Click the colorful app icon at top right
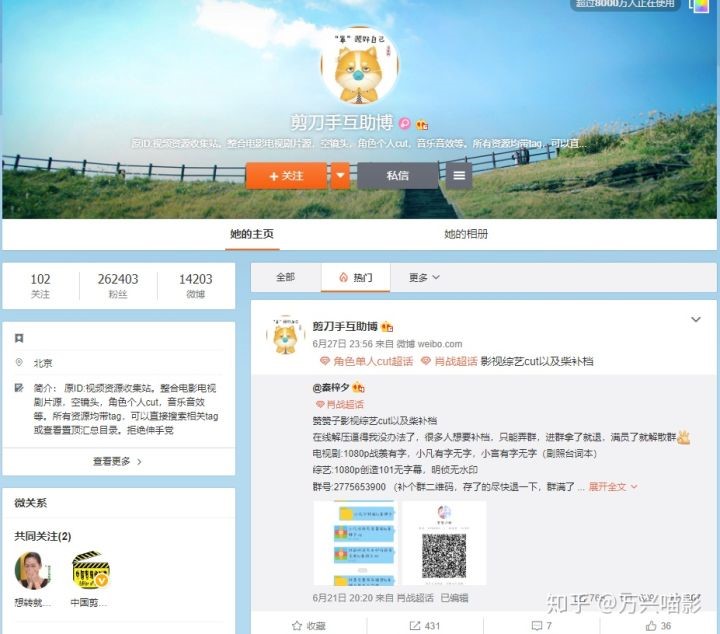The image size is (720, 634). click(x=700, y=5)
